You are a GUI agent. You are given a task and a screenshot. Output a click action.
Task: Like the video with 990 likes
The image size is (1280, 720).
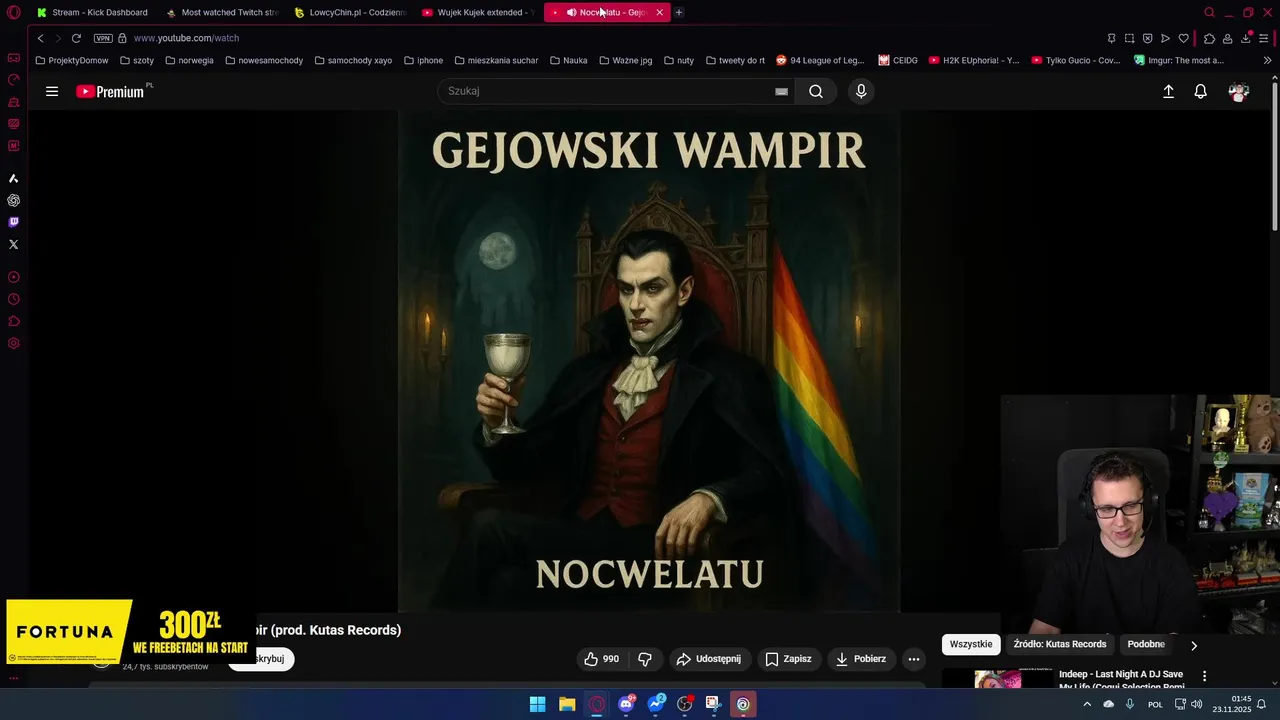coord(602,659)
